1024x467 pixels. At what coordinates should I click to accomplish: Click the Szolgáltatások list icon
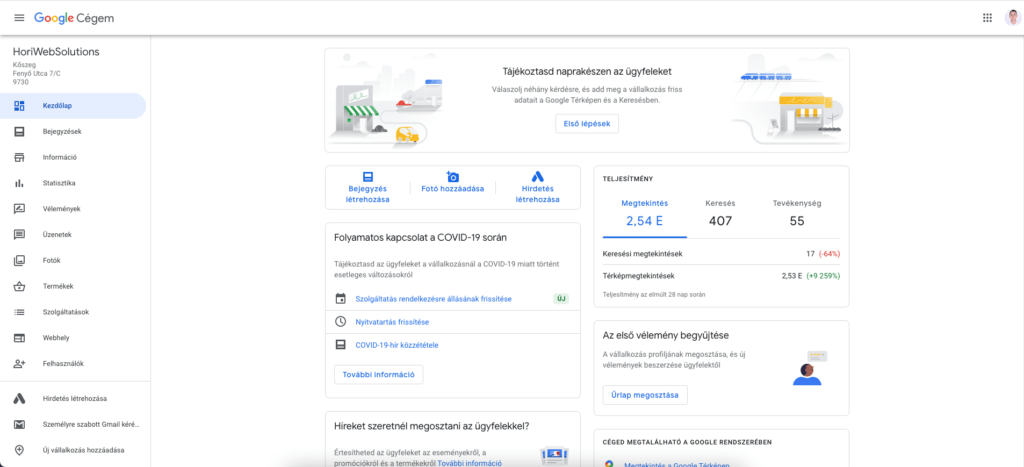coord(20,312)
